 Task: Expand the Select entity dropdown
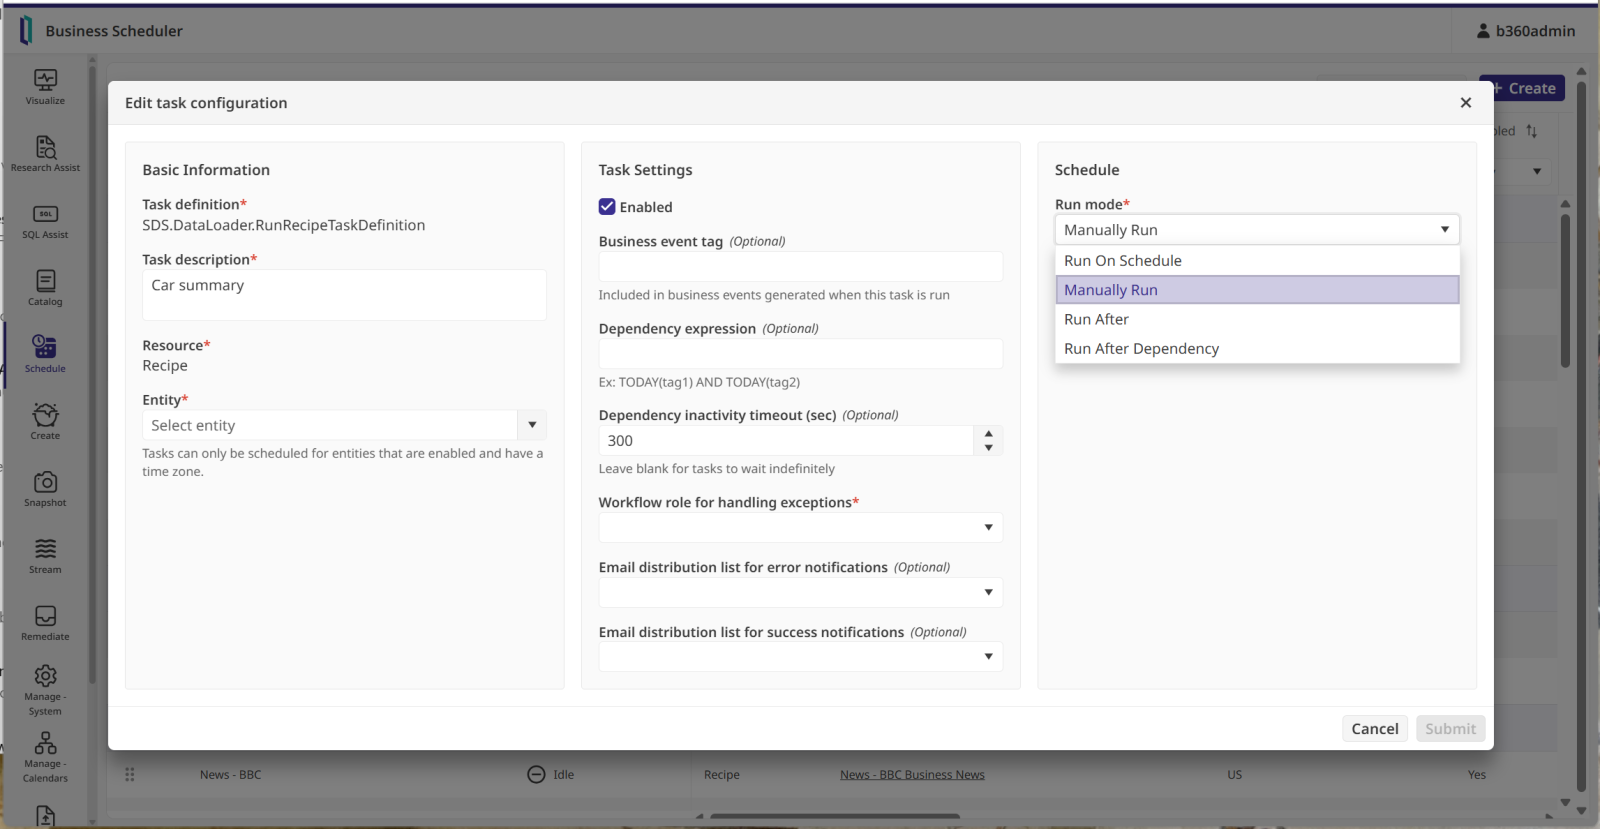tap(532, 425)
